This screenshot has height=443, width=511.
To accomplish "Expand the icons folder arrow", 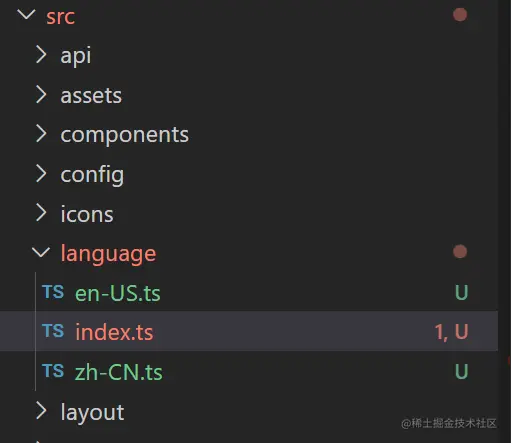I will click(41, 213).
